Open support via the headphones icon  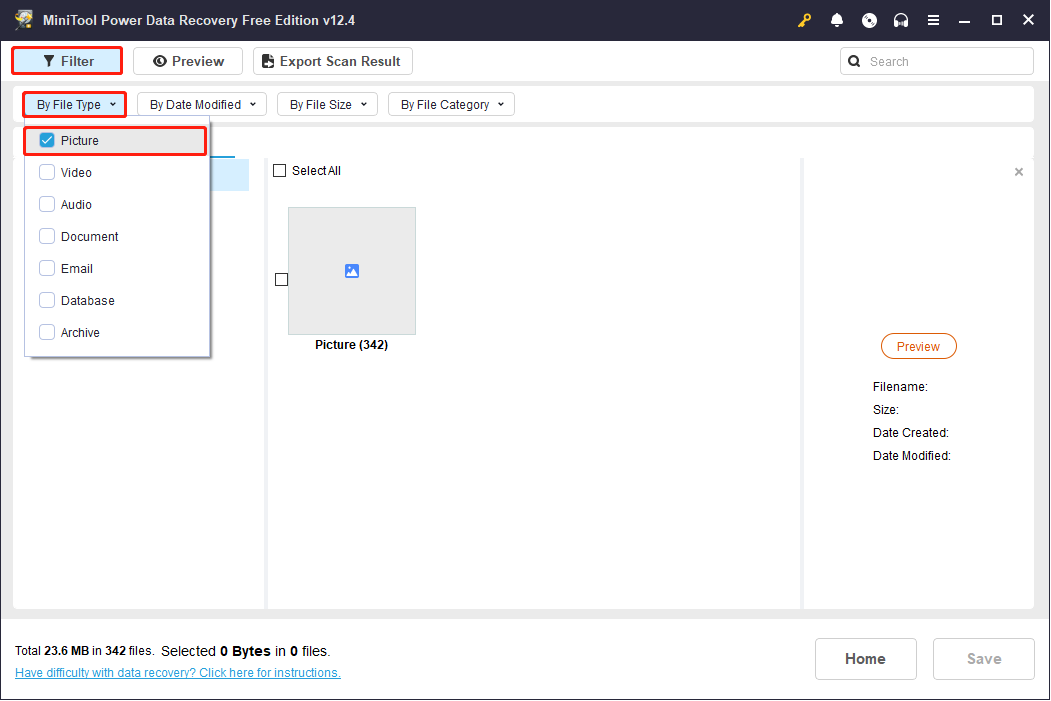(x=901, y=20)
